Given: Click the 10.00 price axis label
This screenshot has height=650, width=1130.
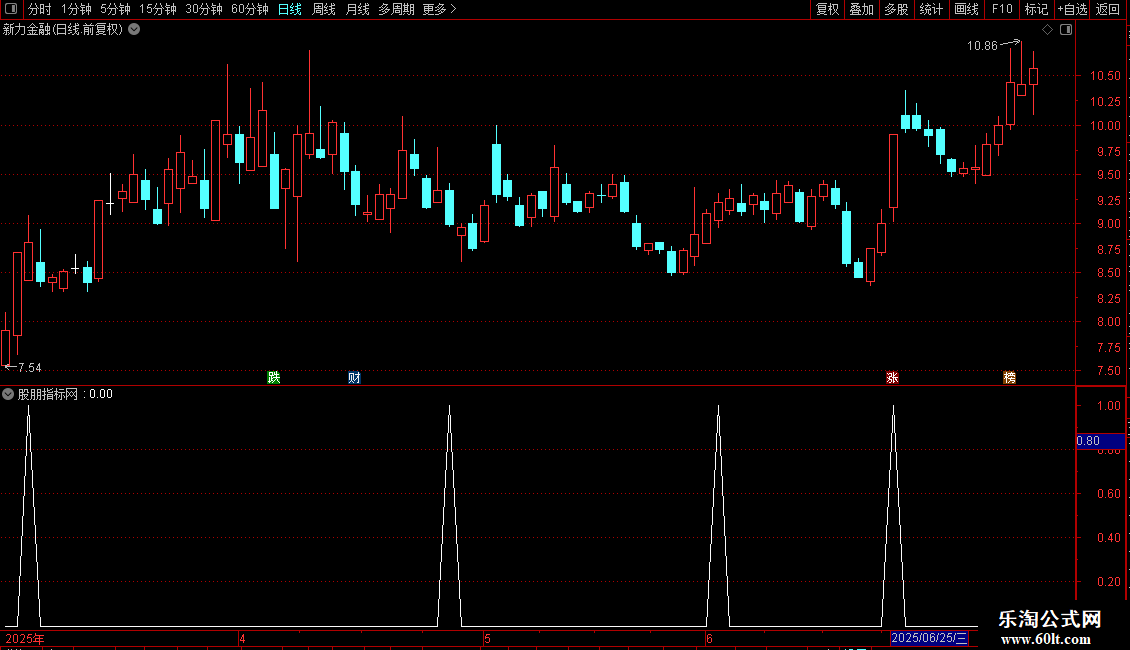Looking at the screenshot, I should [x=1105, y=125].
